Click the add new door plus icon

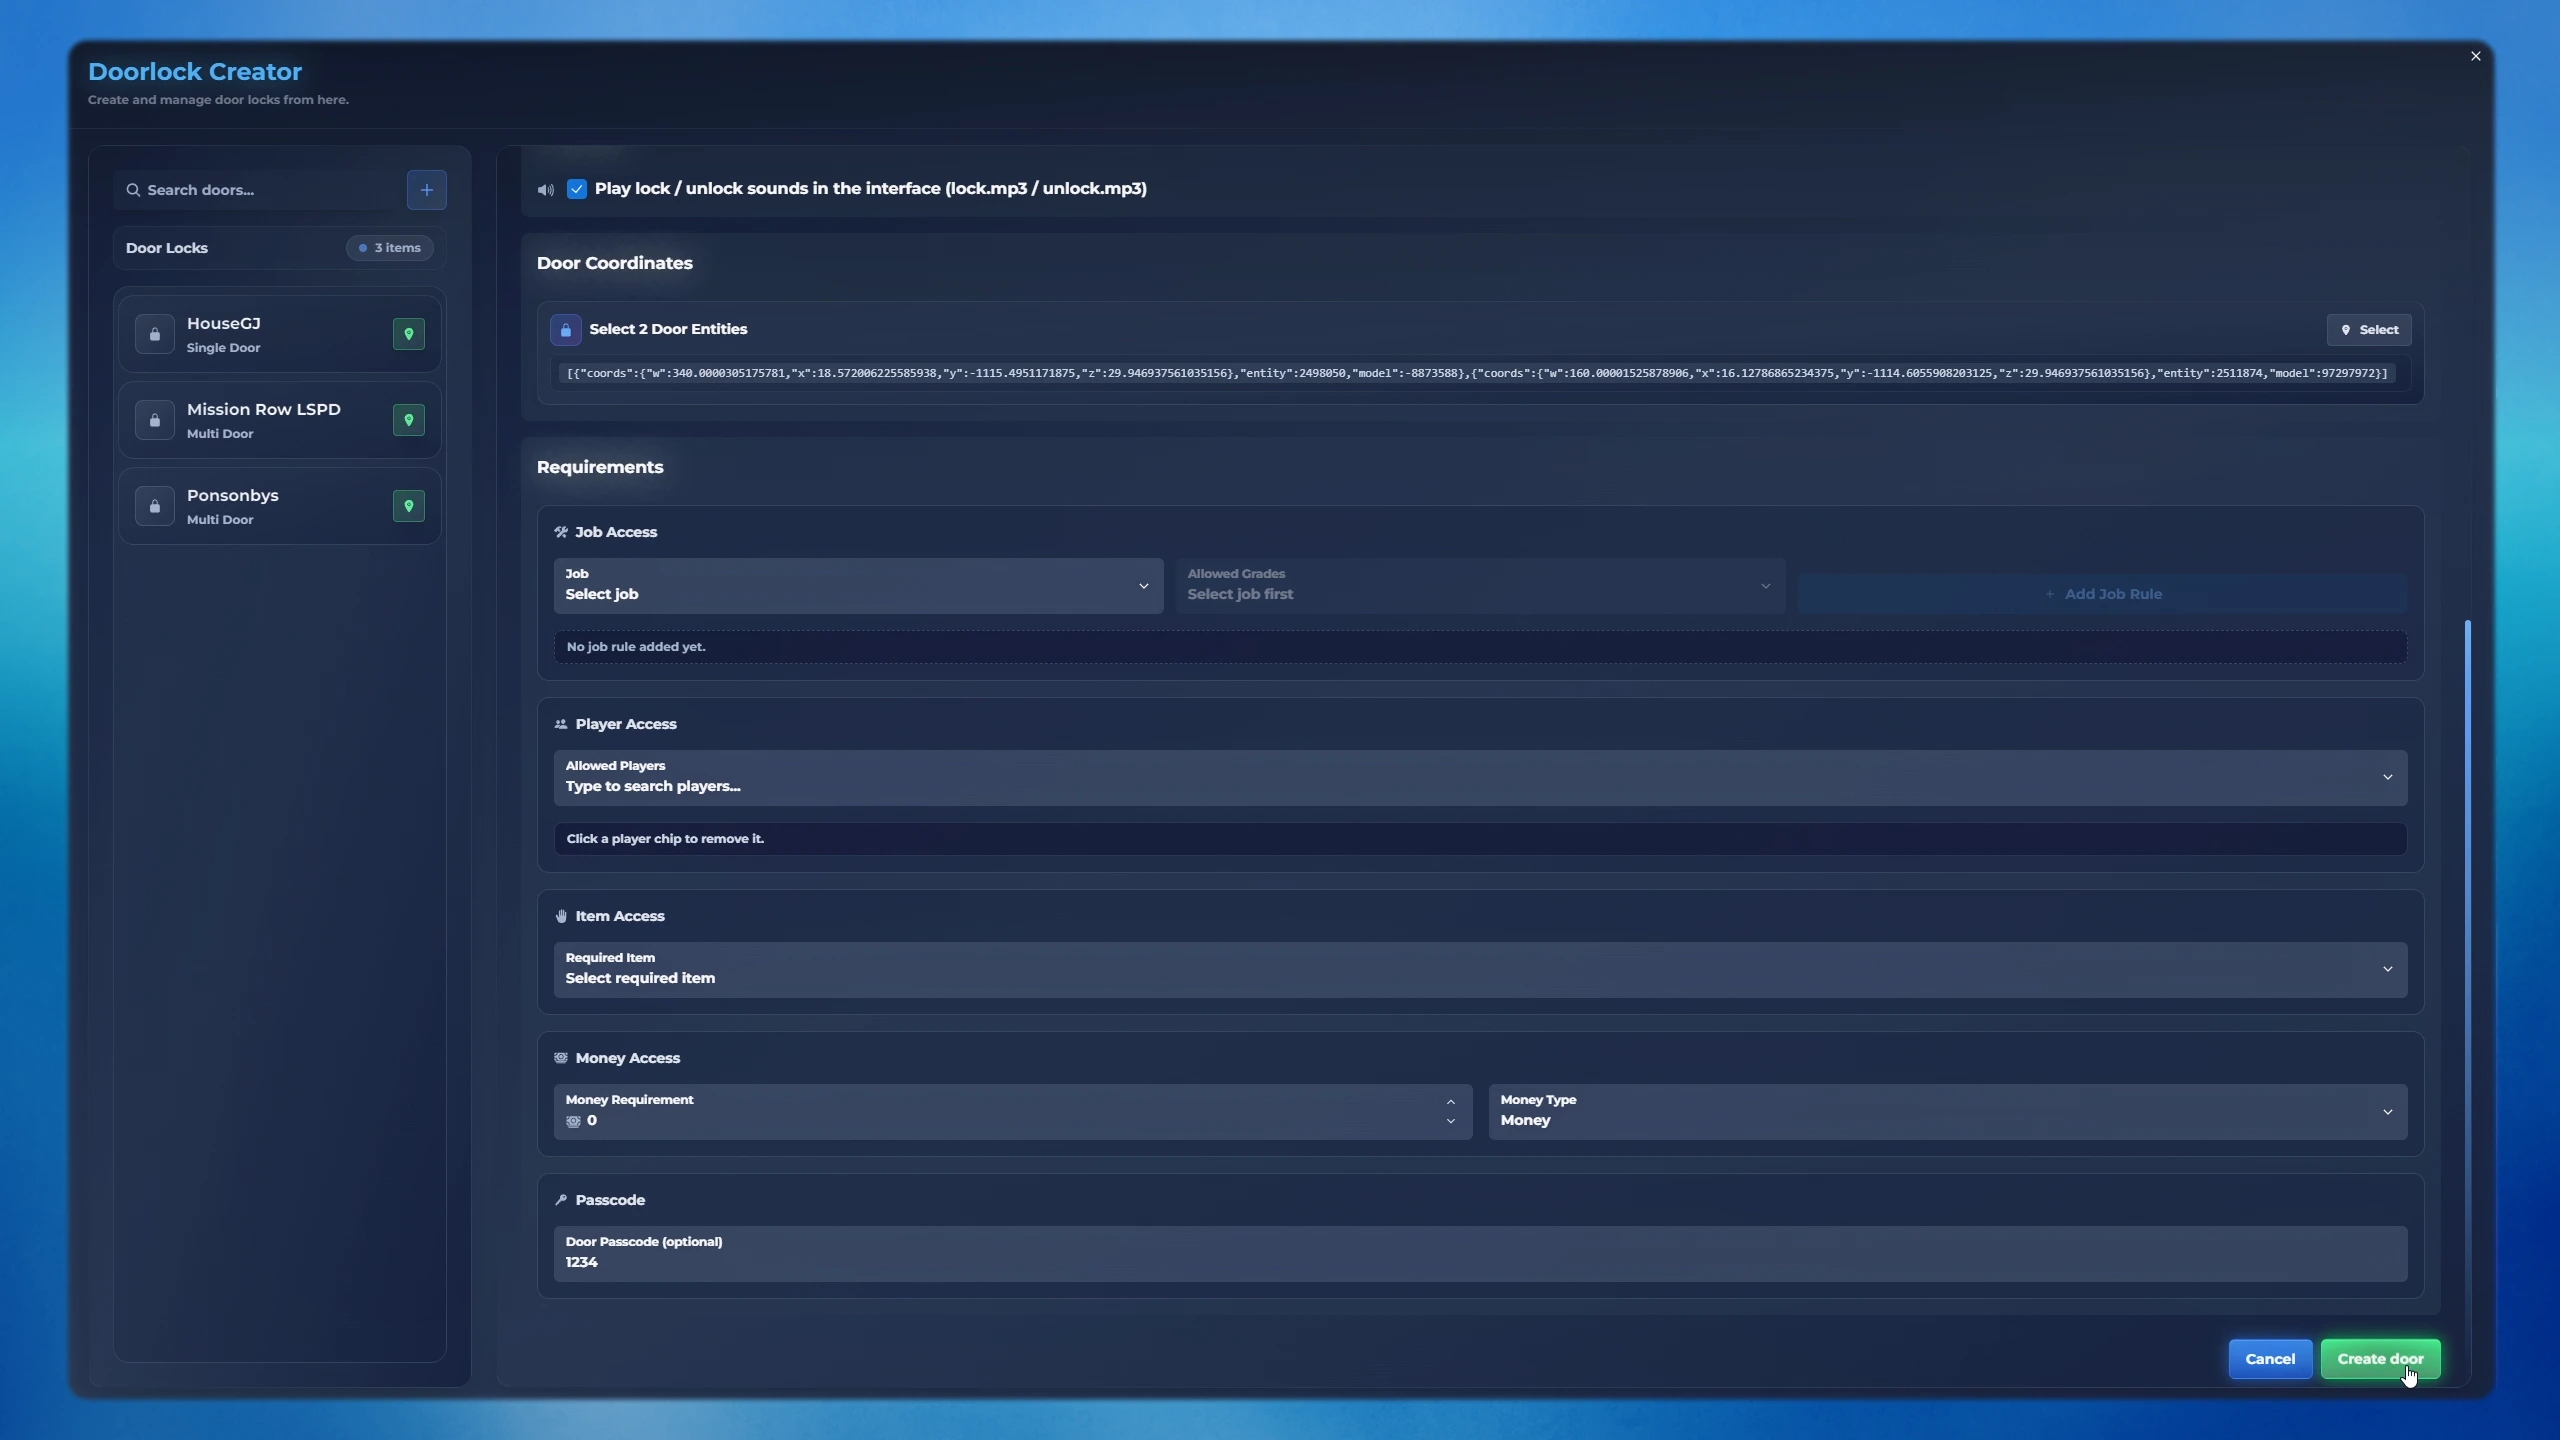[x=426, y=190]
